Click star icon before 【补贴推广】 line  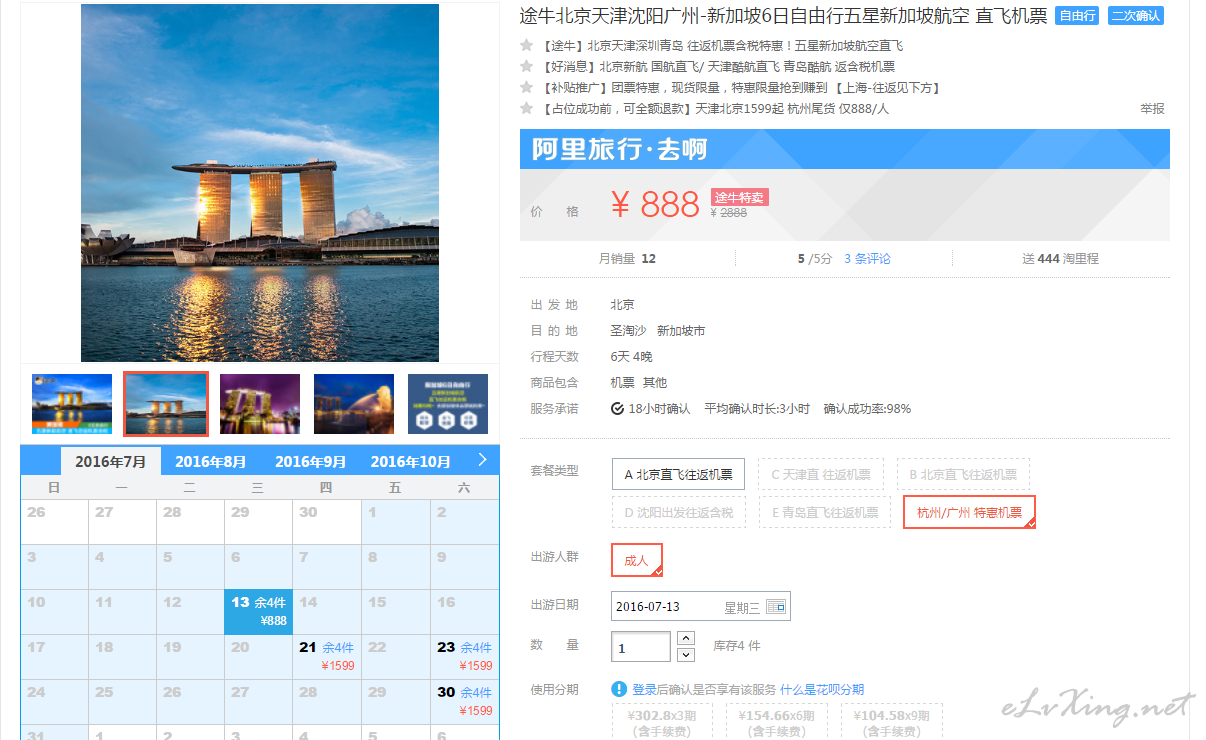point(526,87)
